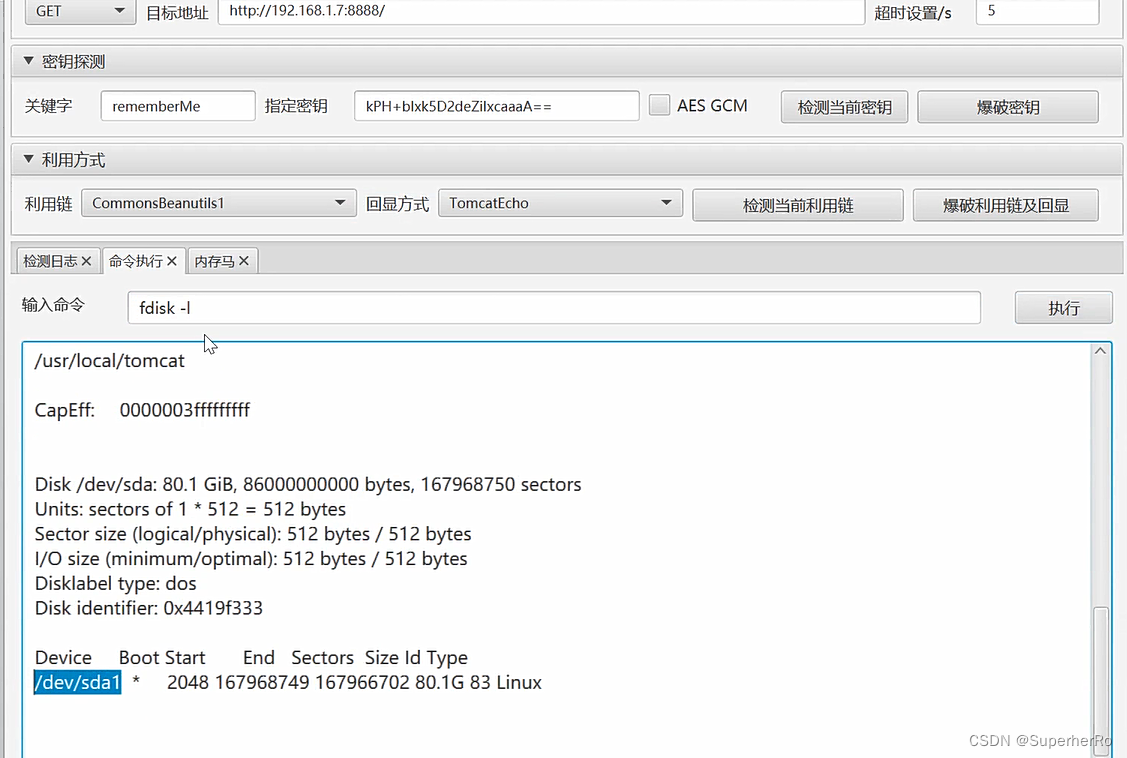This screenshot has width=1127, height=758.
Task: Click the rememberMe keyword field
Action: [x=178, y=106]
